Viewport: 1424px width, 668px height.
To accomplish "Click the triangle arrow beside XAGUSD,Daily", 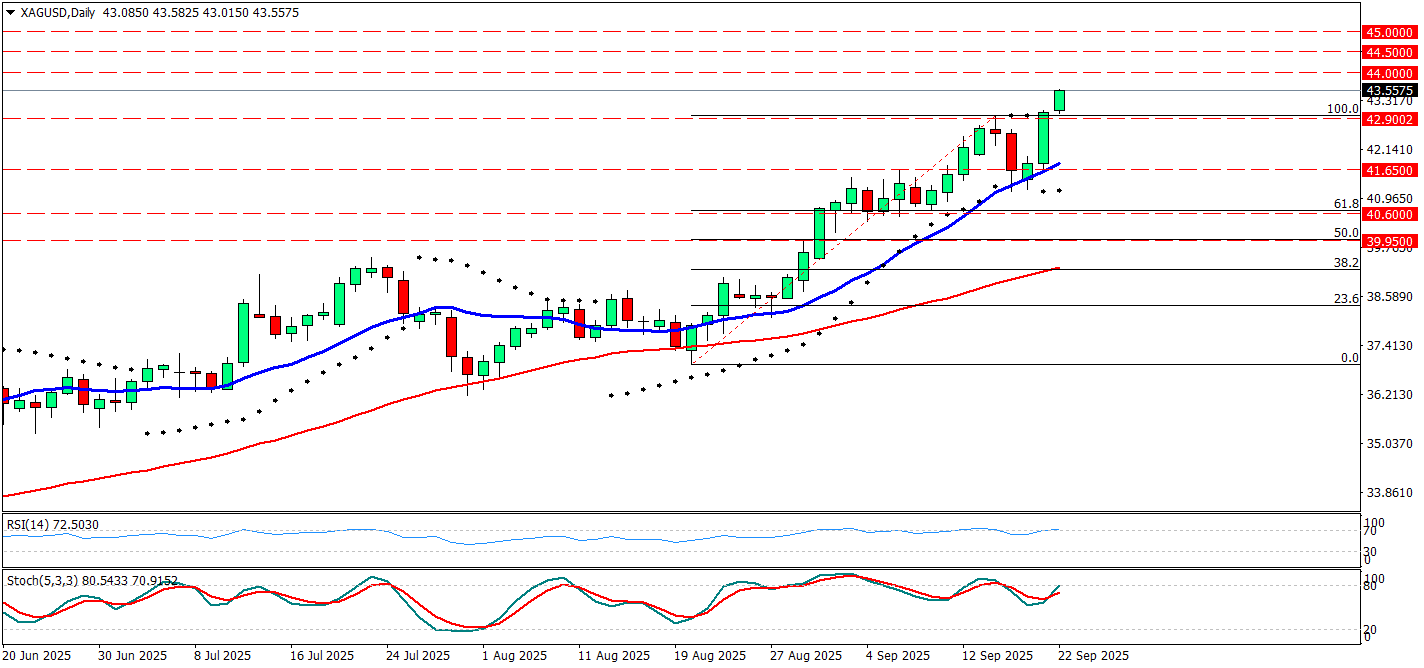I will tap(10, 13).
